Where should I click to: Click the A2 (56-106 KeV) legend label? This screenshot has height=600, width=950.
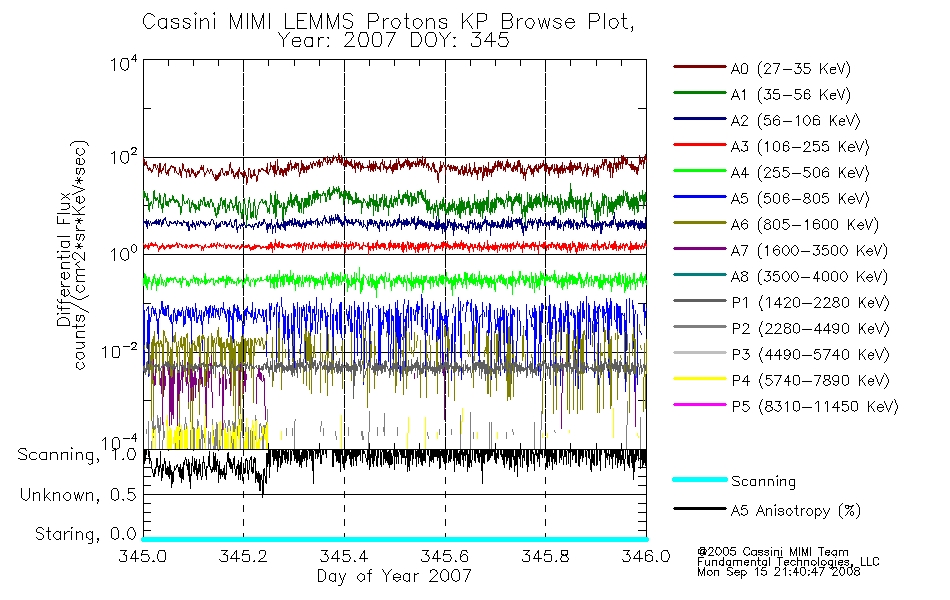point(796,121)
